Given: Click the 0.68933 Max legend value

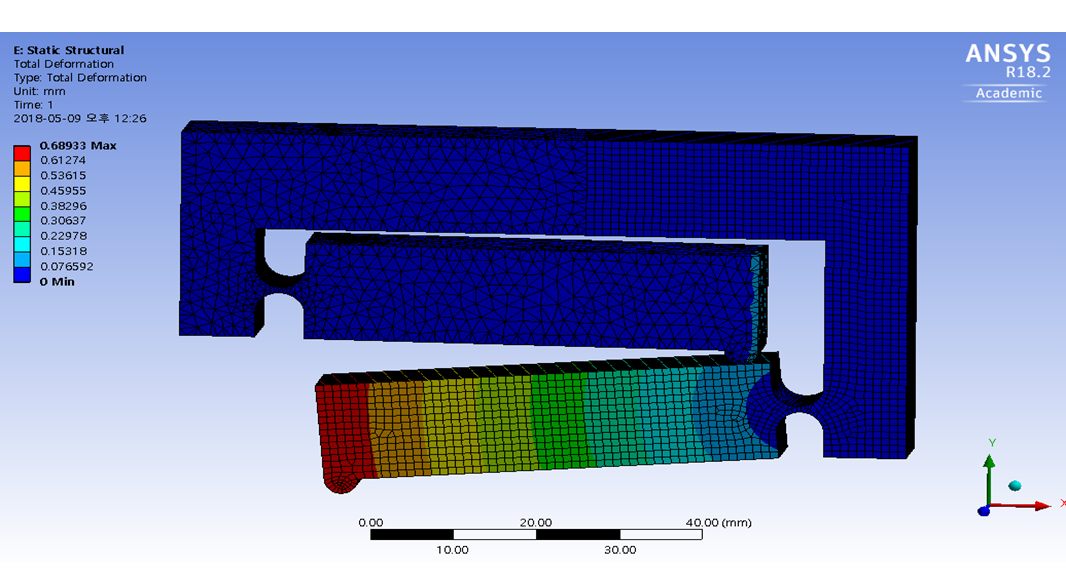Looking at the screenshot, I should click(x=78, y=146).
